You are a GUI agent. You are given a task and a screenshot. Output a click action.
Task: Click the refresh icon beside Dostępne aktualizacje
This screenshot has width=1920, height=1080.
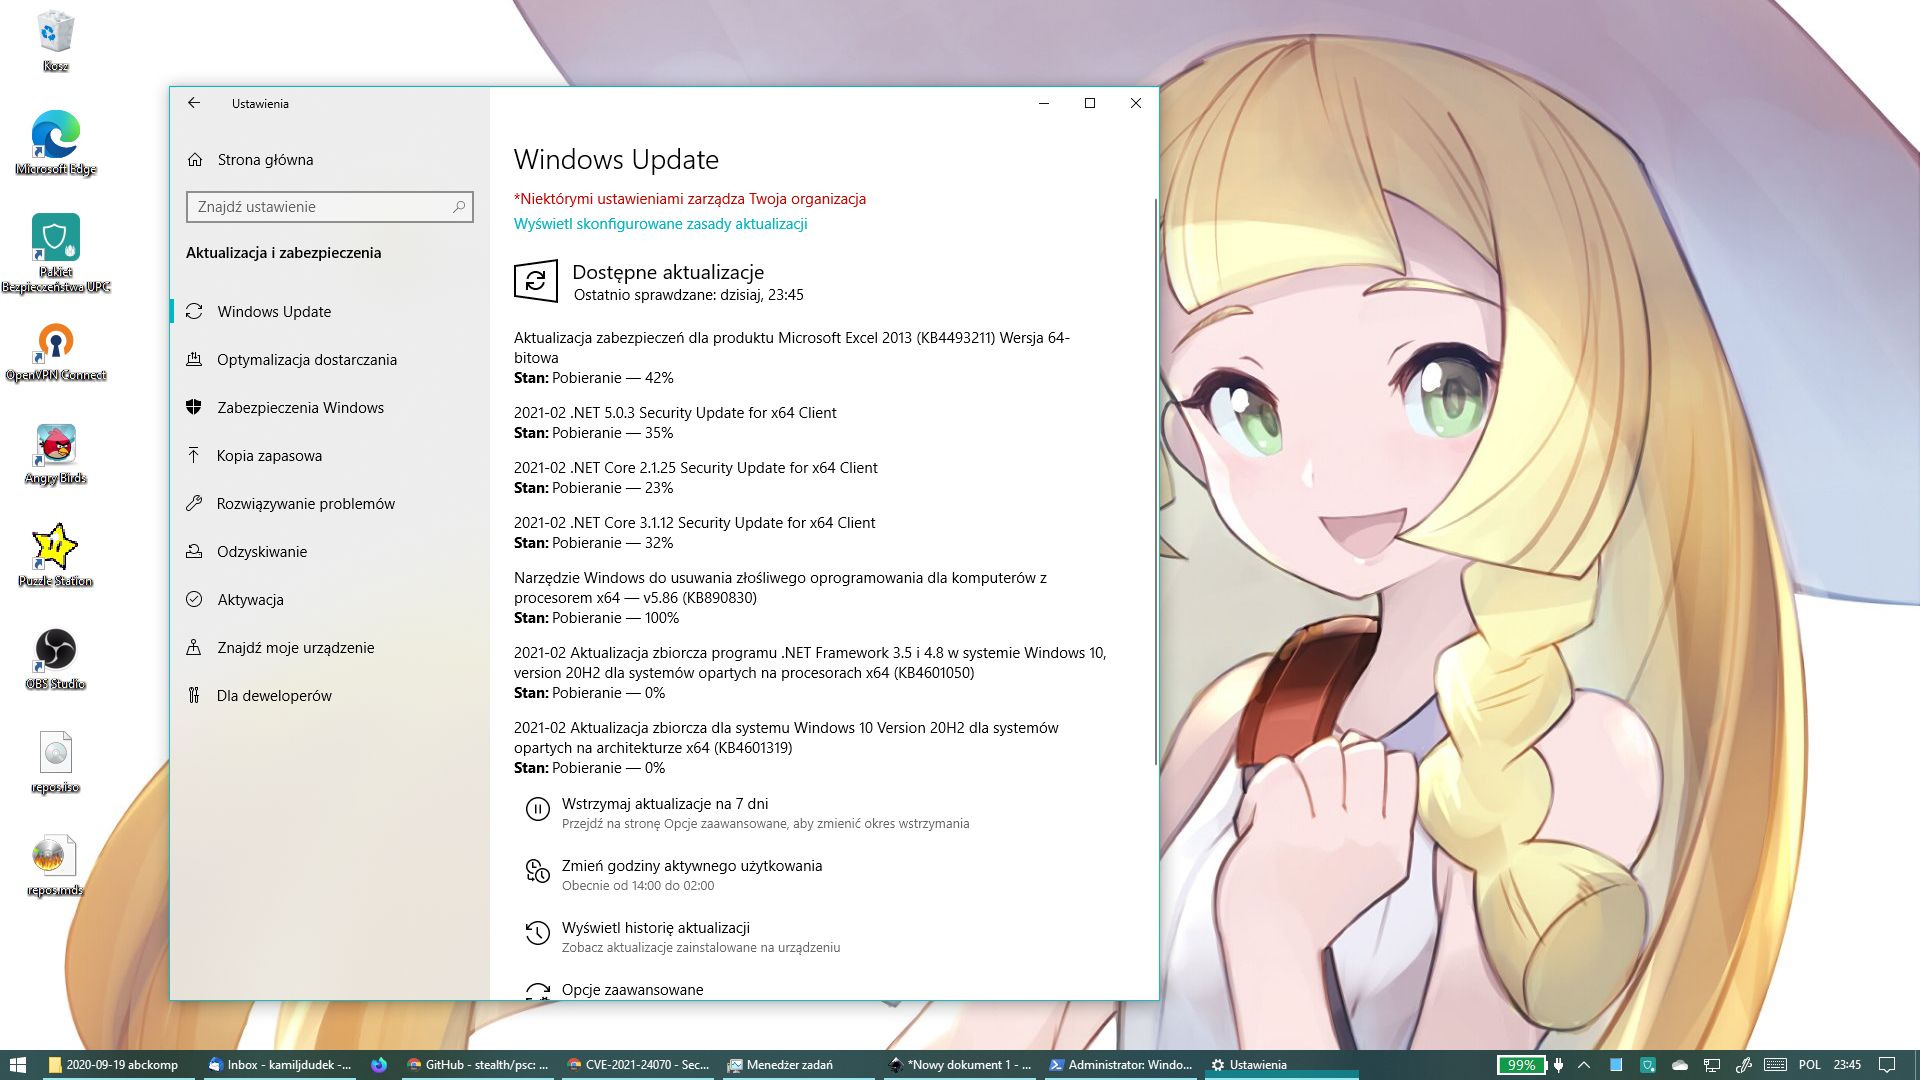536,281
